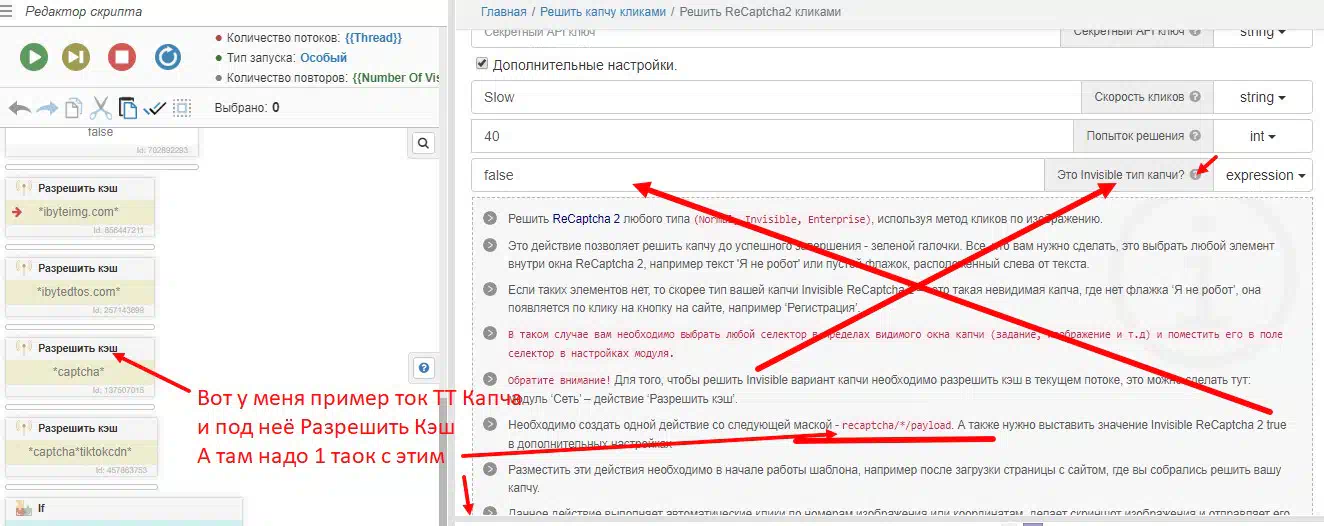Click the antenna icon above *ibyteimg.com*
The image size is (1324, 526).
(x=23, y=188)
